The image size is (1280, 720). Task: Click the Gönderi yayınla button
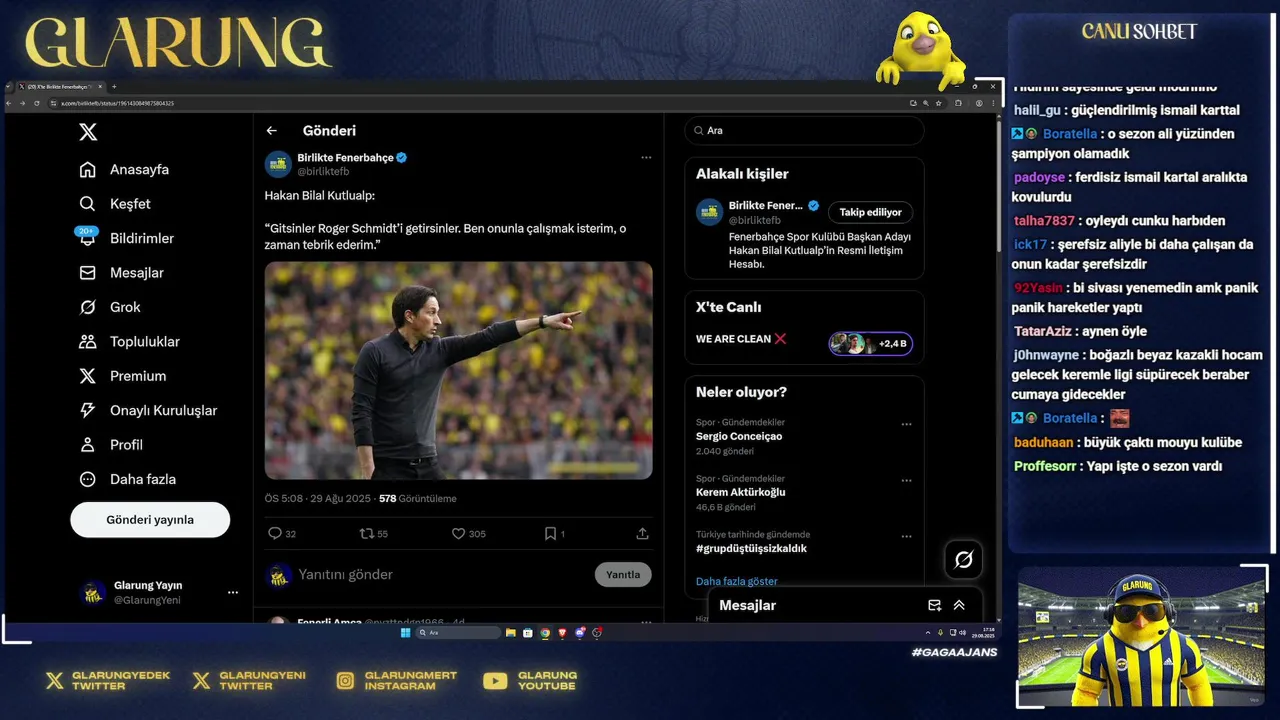(x=150, y=520)
